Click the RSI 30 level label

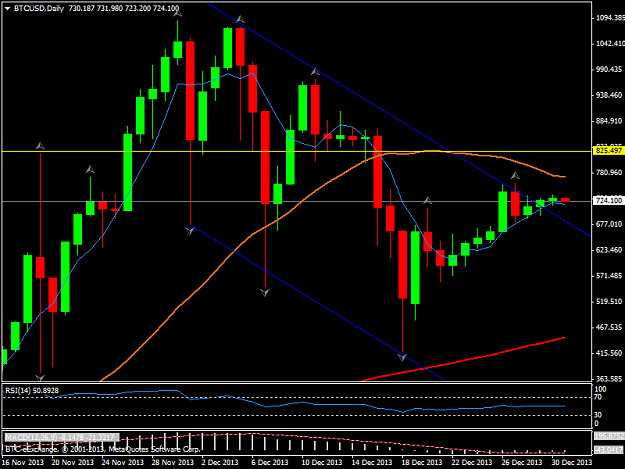tap(598, 415)
